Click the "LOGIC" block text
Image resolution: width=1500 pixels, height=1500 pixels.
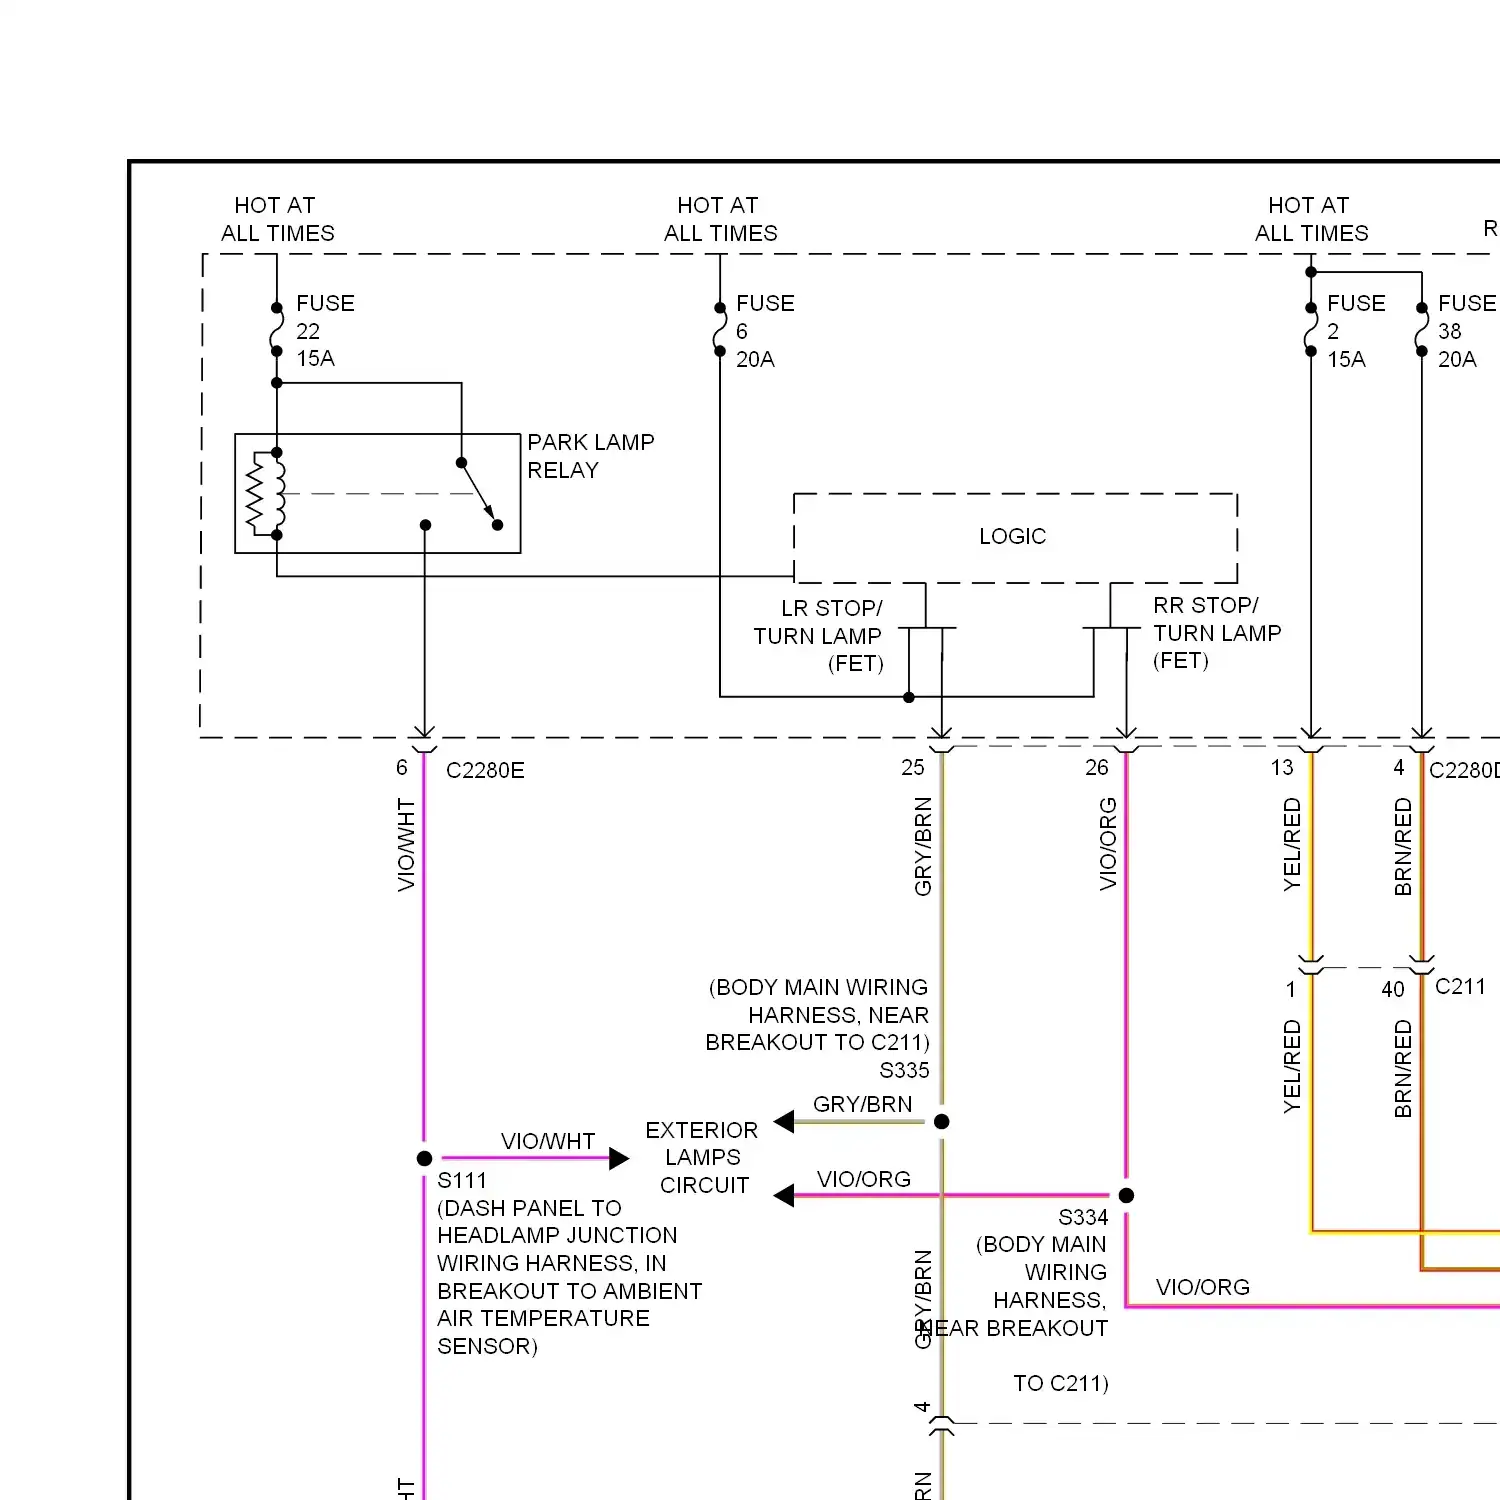click(1012, 536)
